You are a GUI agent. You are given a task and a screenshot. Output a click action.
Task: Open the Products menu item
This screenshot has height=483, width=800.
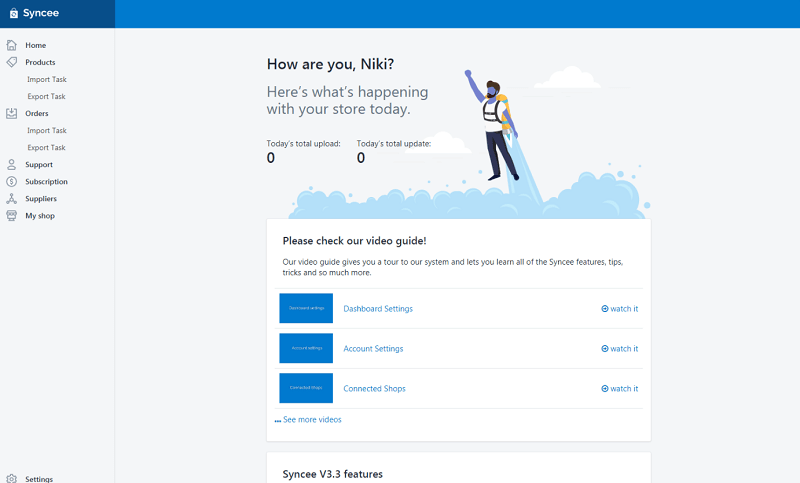click(x=40, y=62)
